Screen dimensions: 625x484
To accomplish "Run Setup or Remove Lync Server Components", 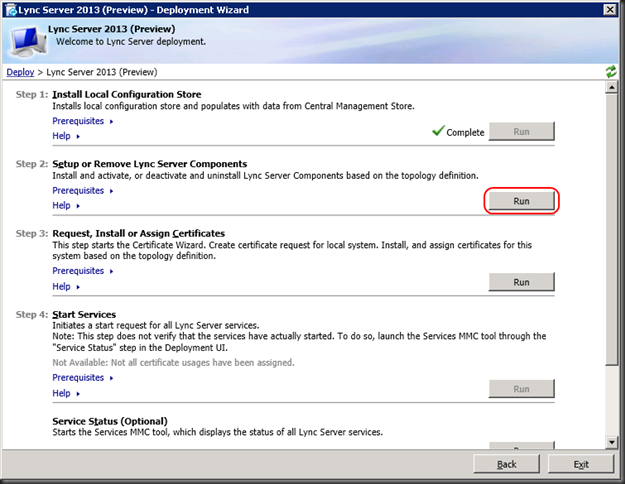I will tap(521, 201).
